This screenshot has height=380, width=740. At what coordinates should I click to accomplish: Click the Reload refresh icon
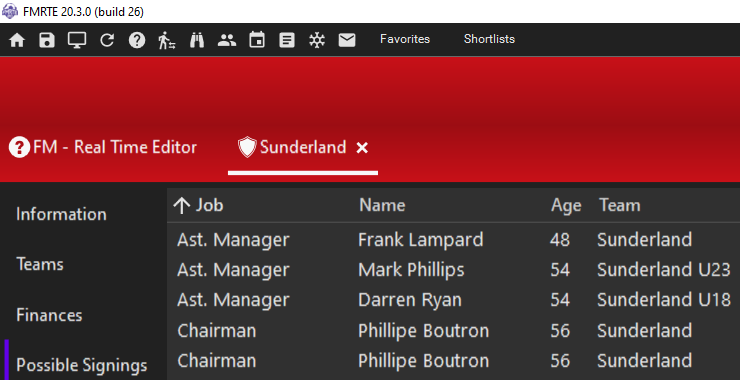point(107,40)
